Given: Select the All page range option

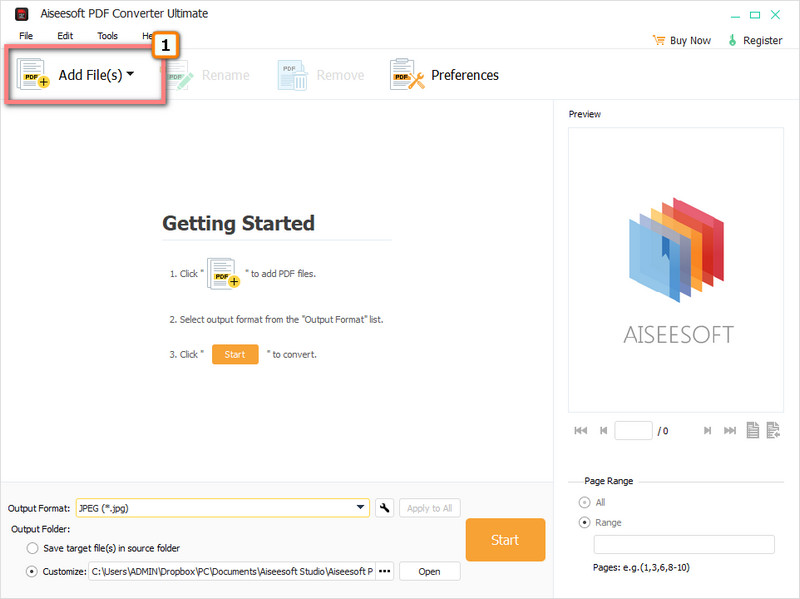Looking at the screenshot, I should click(584, 503).
